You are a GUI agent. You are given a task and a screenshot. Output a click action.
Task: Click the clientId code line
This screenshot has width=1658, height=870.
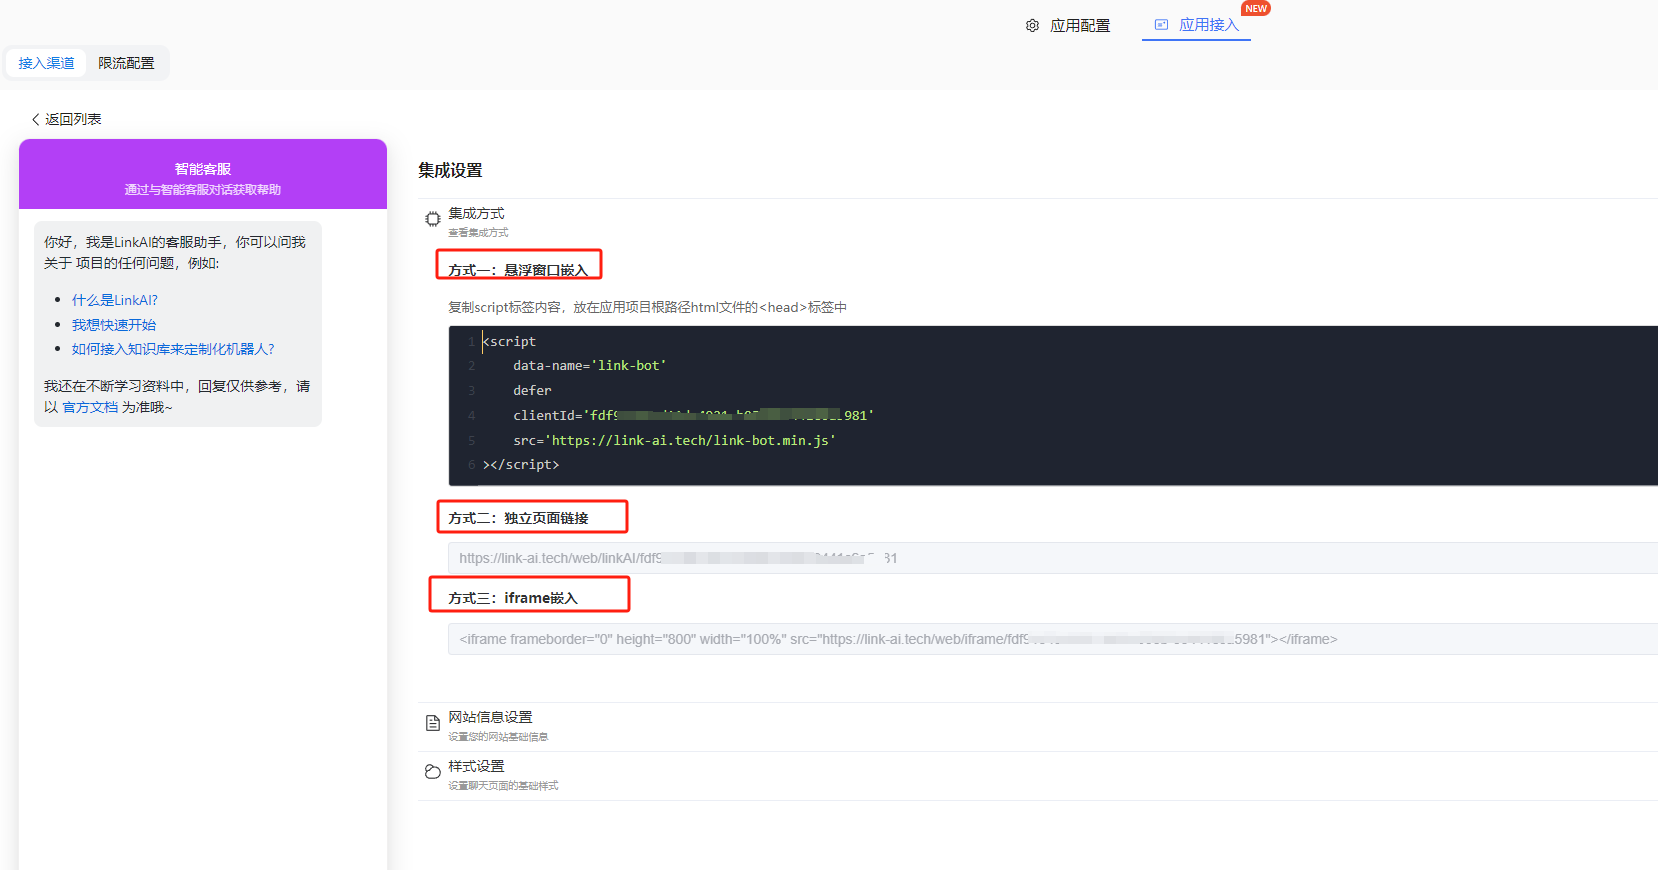pyautogui.click(x=694, y=415)
